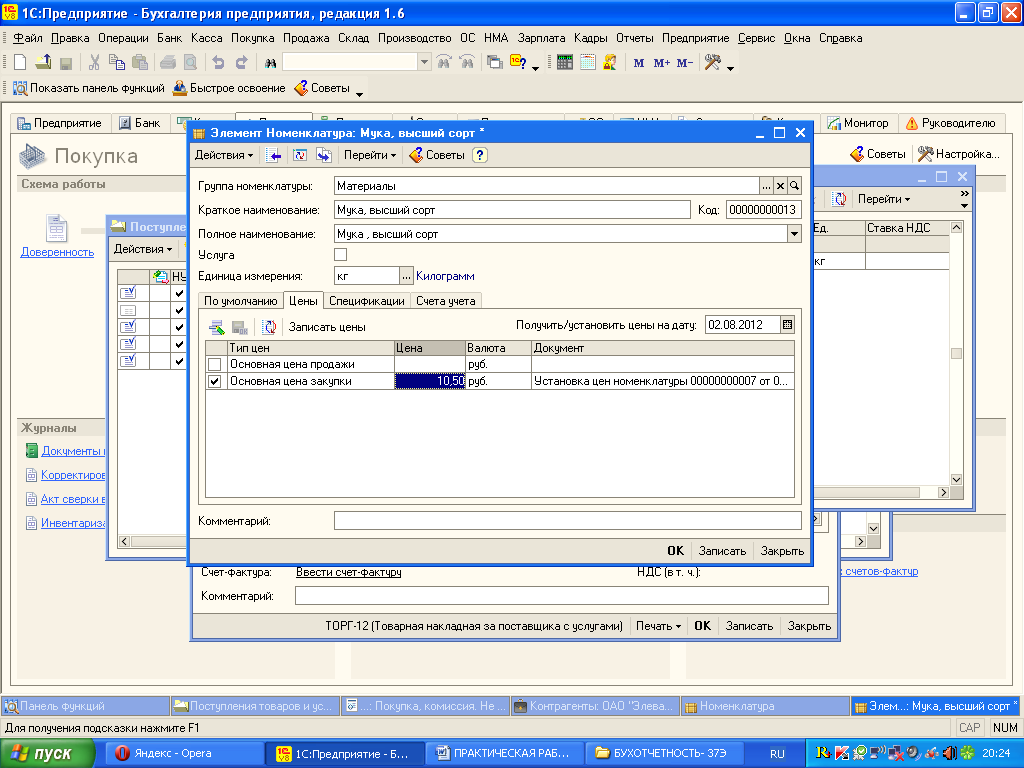This screenshot has width=1024, height=768.
Task: Open the Печать dropdown in document window
Action: (x=658, y=626)
